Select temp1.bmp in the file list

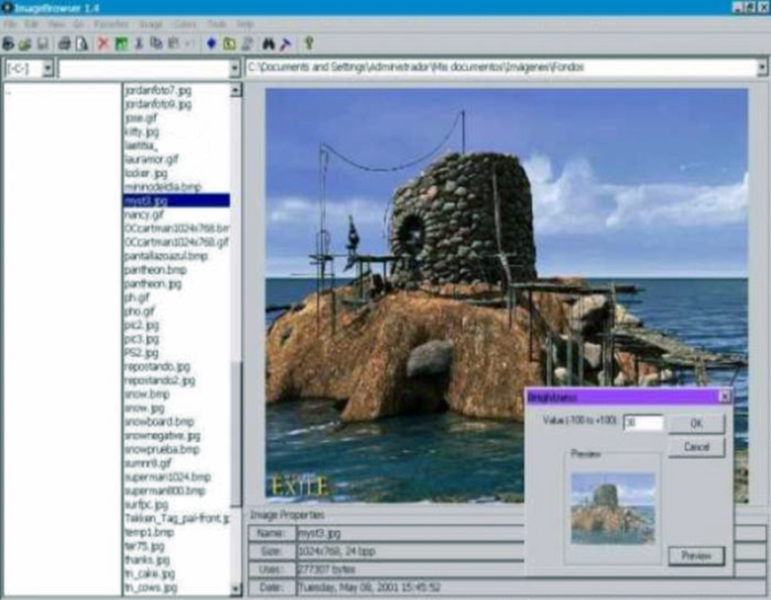pos(149,532)
